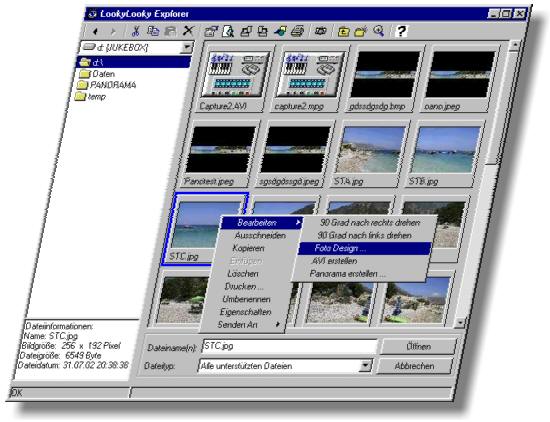This screenshot has height=422, width=550.
Task: Close the LookyLooky Explorer window
Action: click(x=519, y=14)
